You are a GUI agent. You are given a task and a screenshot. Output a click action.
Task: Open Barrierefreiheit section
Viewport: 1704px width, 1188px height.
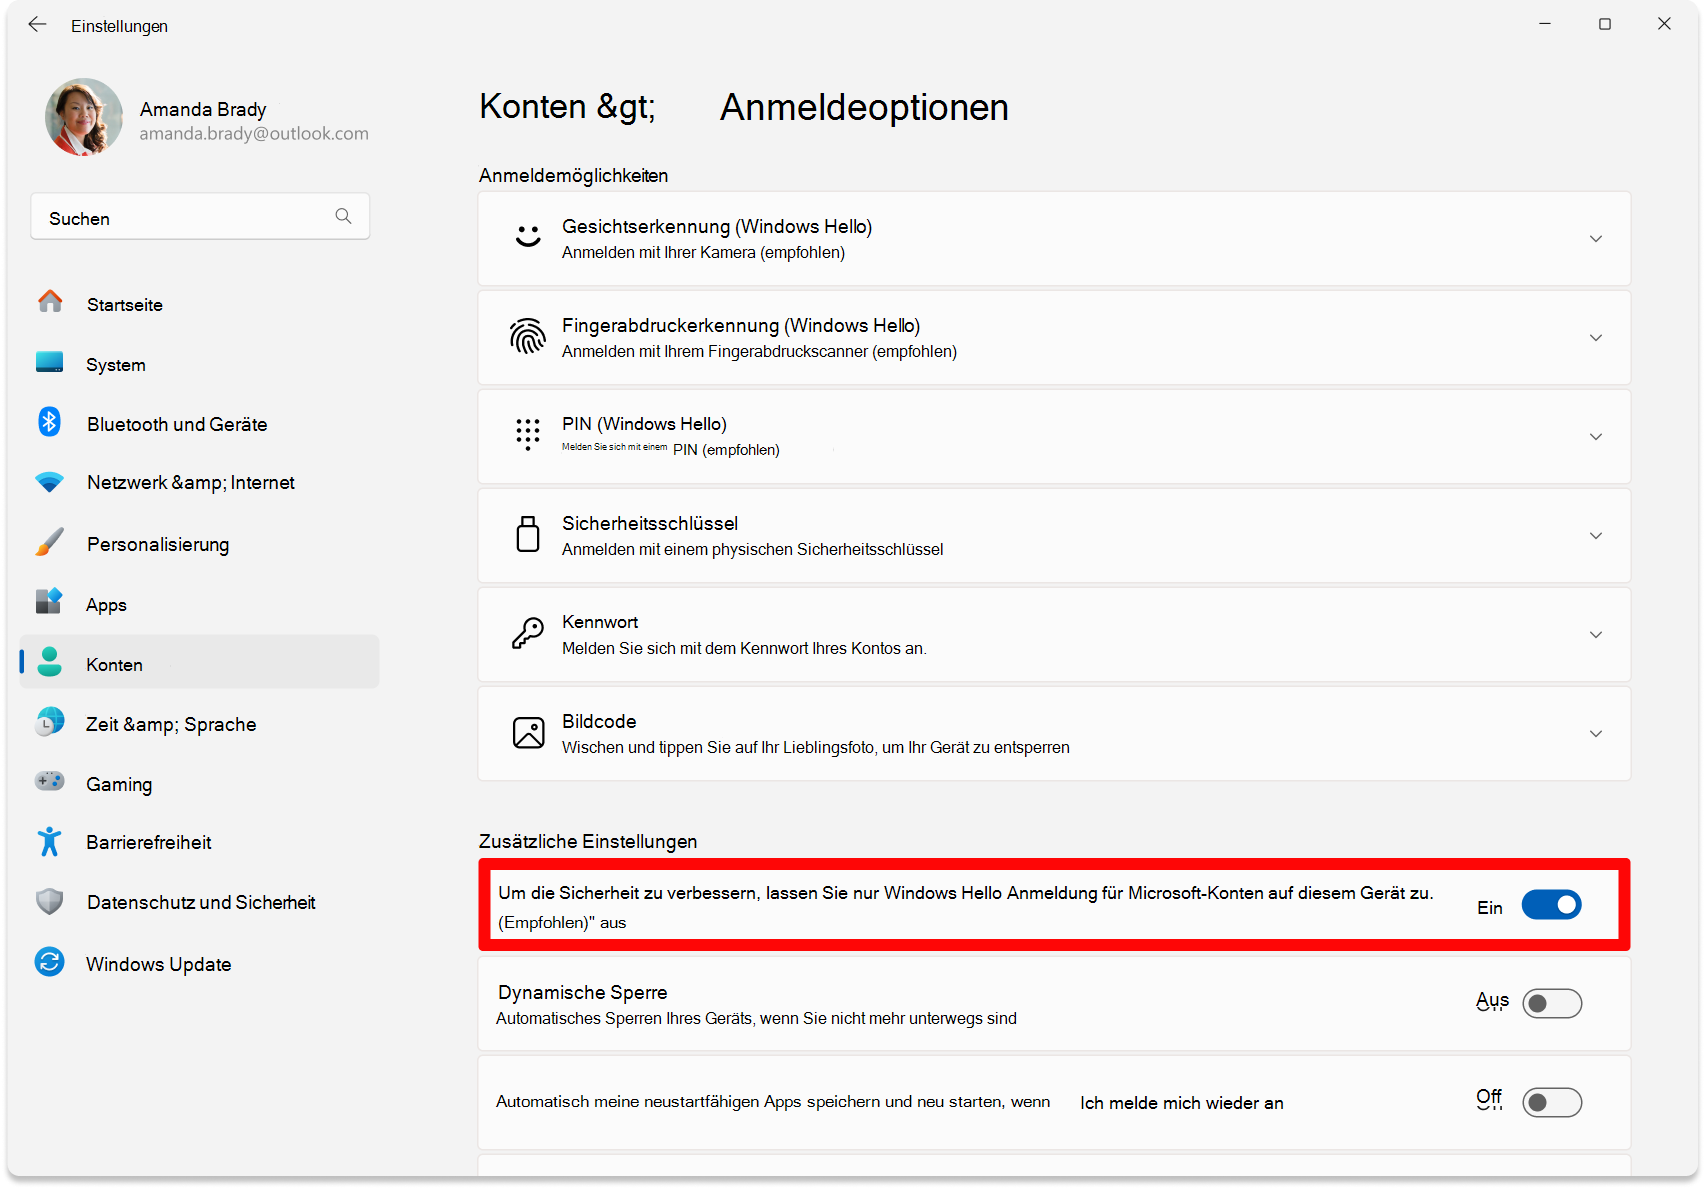(x=200, y=842)
